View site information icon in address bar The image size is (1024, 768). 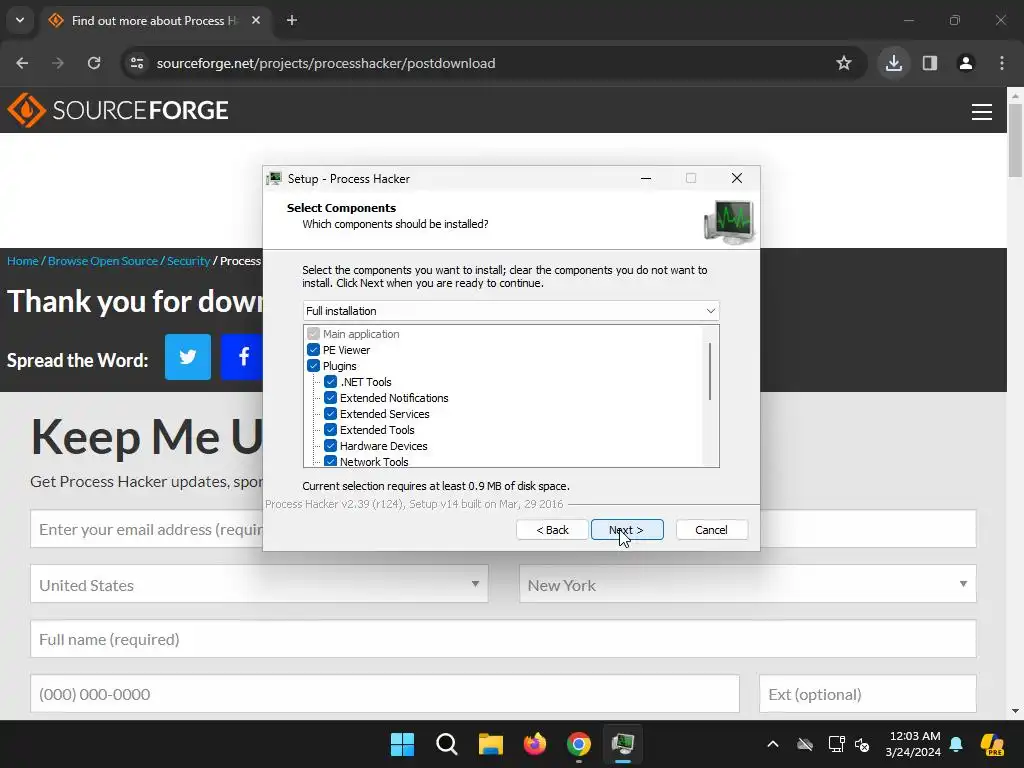pos(137,63)
